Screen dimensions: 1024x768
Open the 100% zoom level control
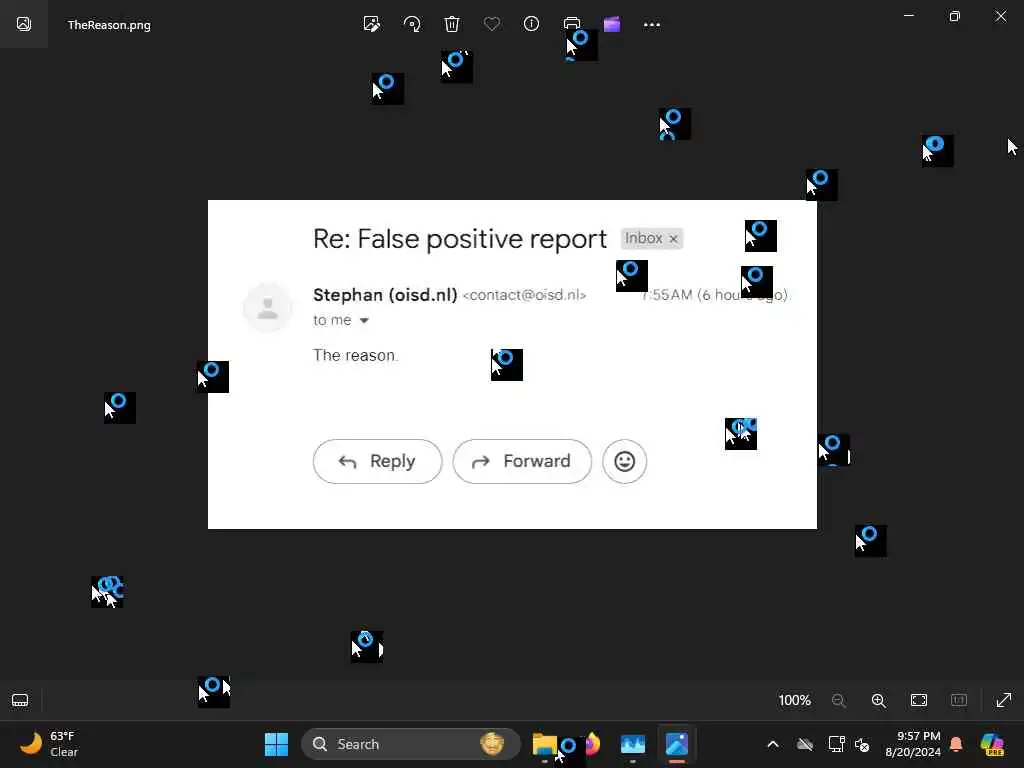coord(795,701)
